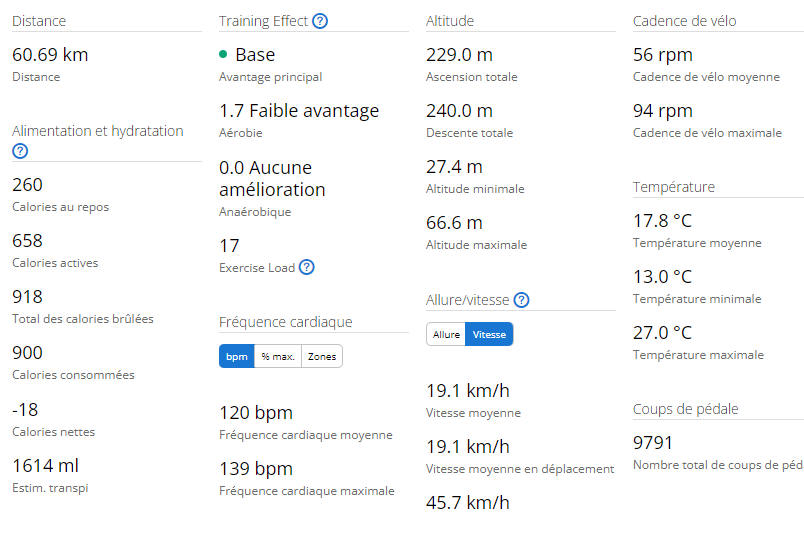Click the 9791 pedal strokes value

[x=653, y=443]
